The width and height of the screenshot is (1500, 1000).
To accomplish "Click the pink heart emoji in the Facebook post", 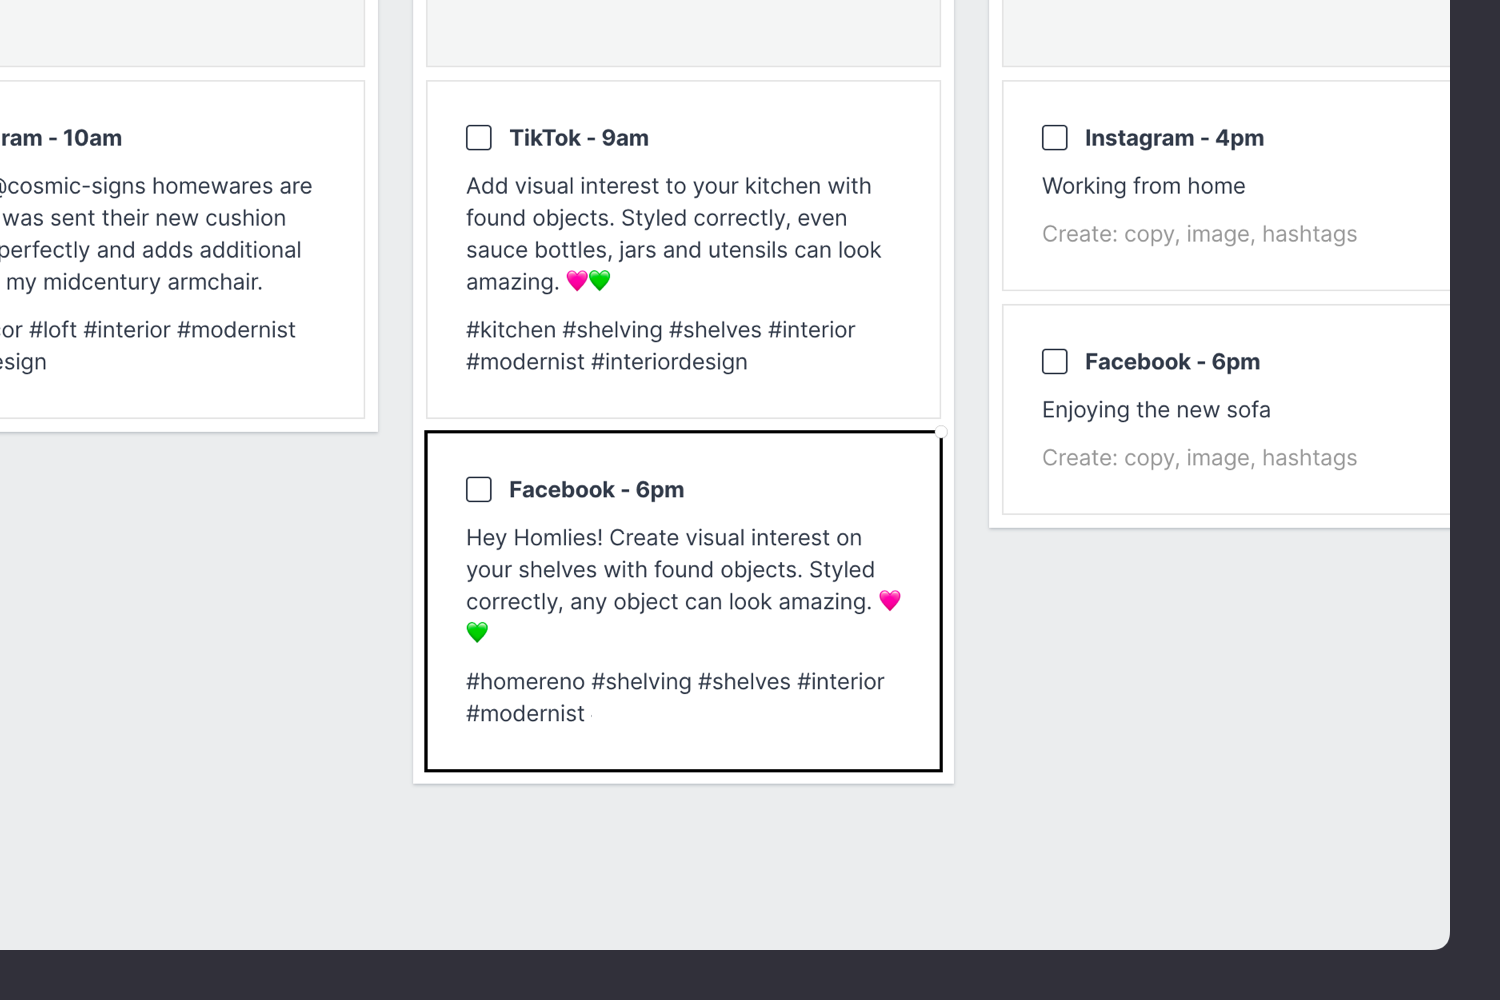I will click(x=891, y=600).
